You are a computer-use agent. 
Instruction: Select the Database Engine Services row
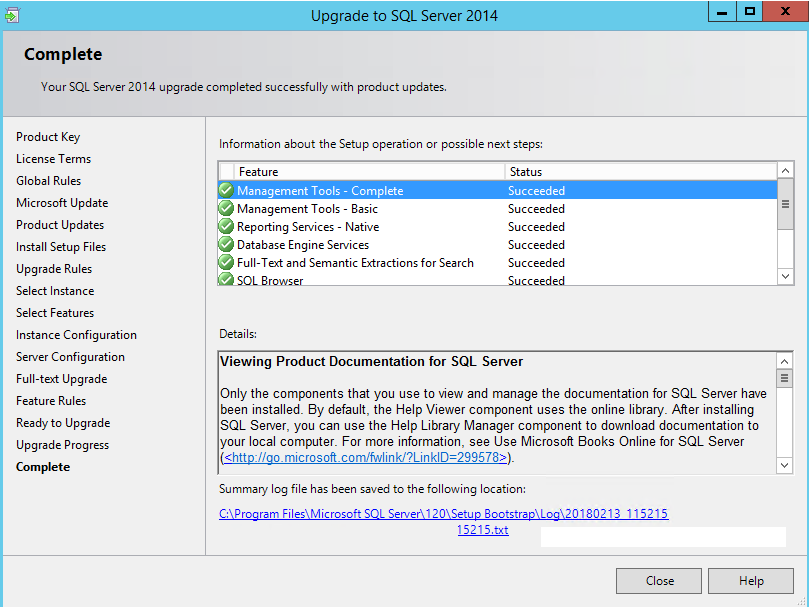pos(497,245)
